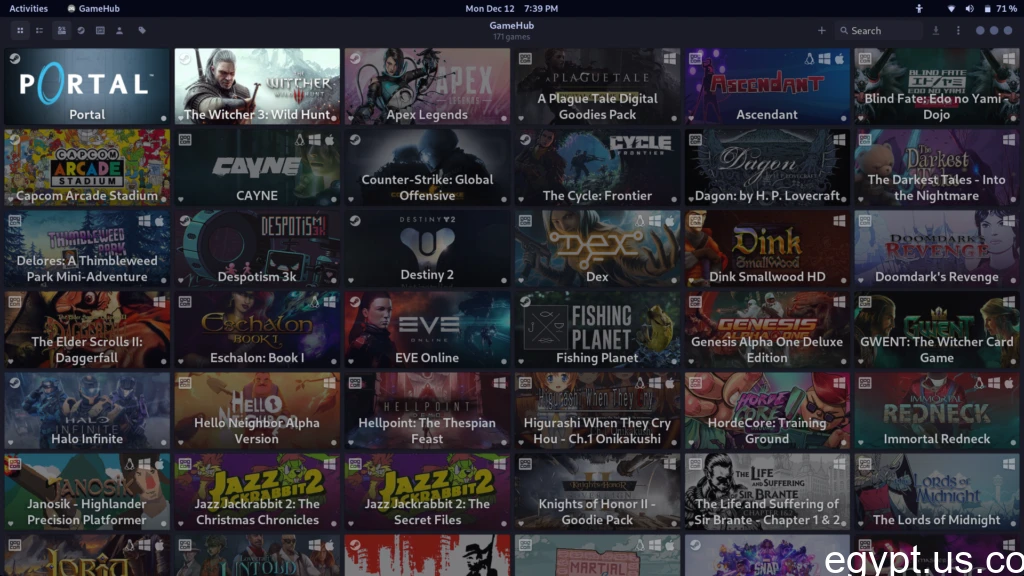Switch to list view layout
The image size is (1024, 576).
pyautogui.click(x=39, y=31)
